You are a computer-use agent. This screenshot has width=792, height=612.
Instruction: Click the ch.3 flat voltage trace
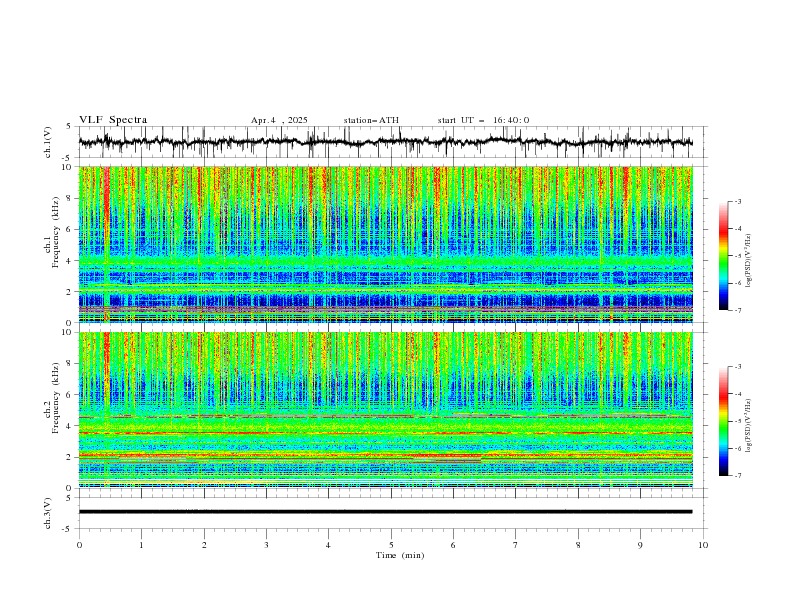click(x=385, y=512)
